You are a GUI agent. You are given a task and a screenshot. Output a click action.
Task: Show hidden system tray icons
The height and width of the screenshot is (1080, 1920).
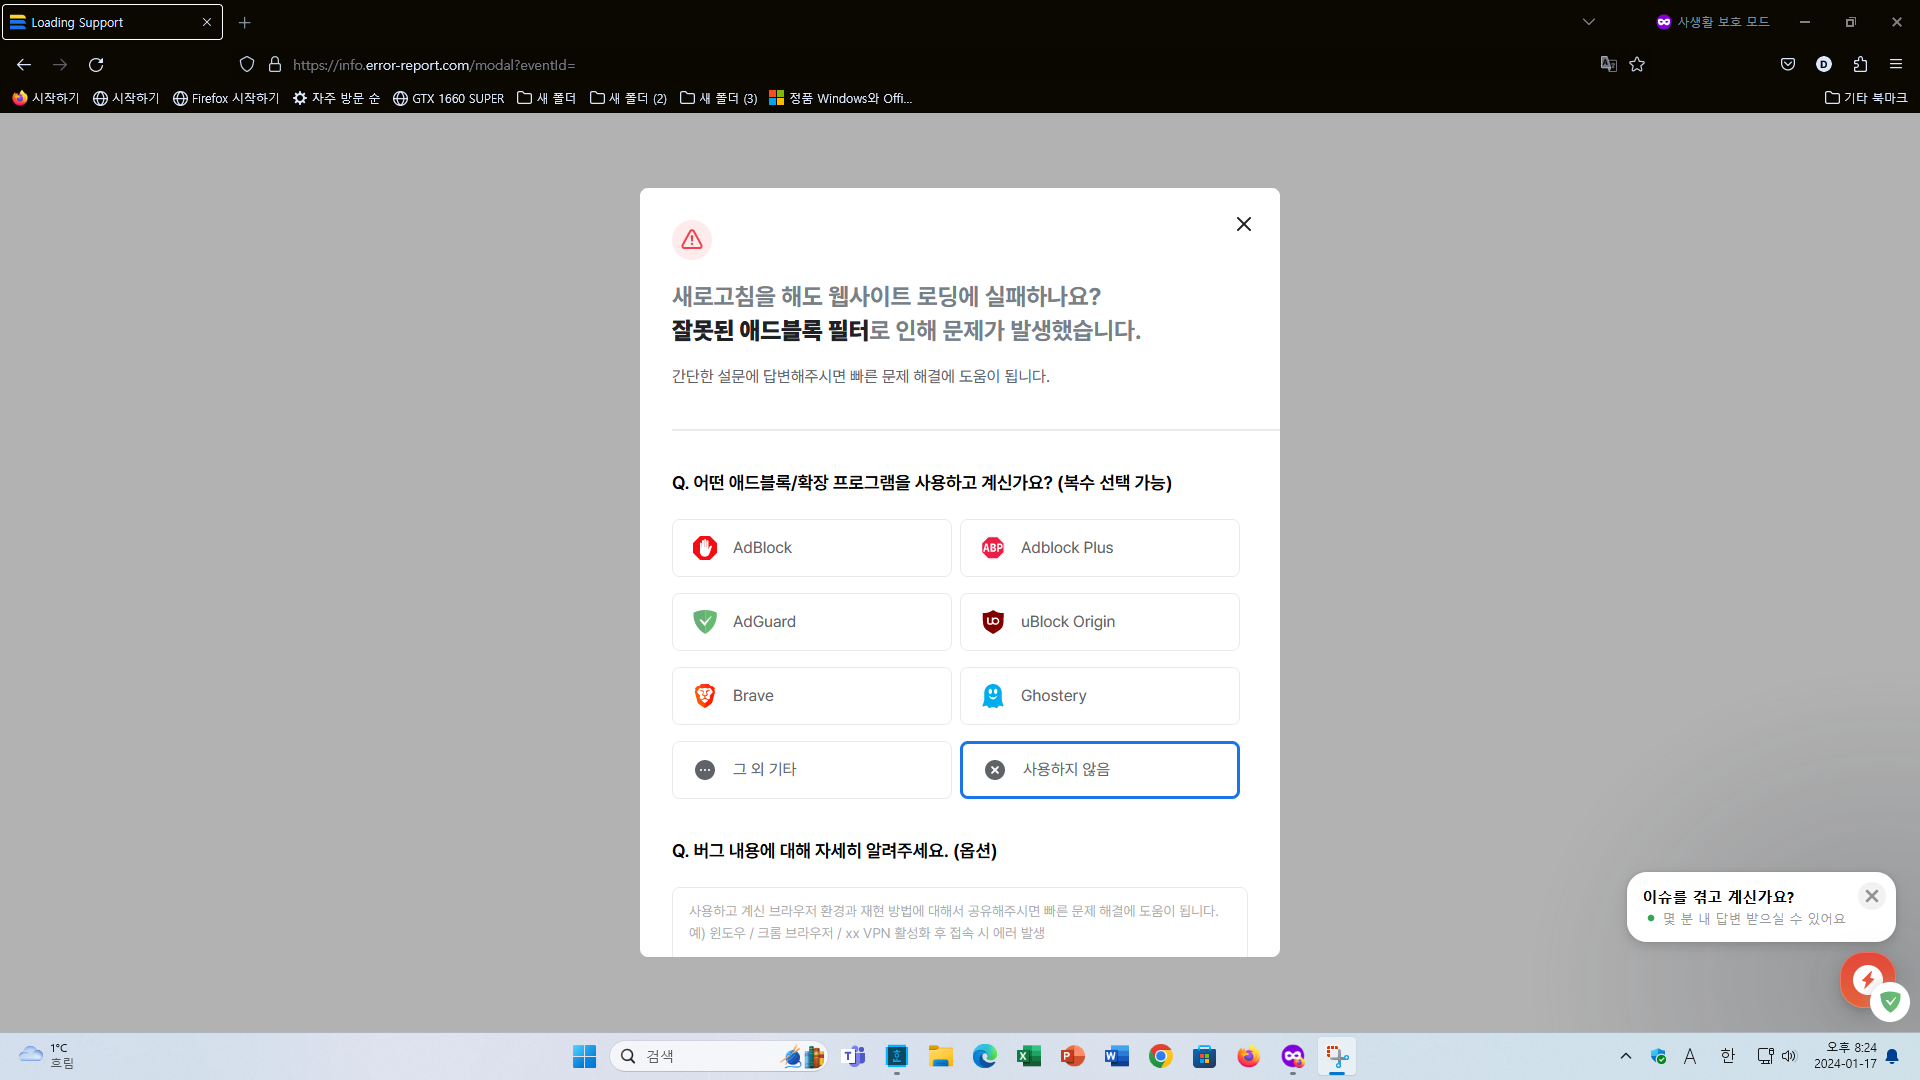[1626, 1056]
